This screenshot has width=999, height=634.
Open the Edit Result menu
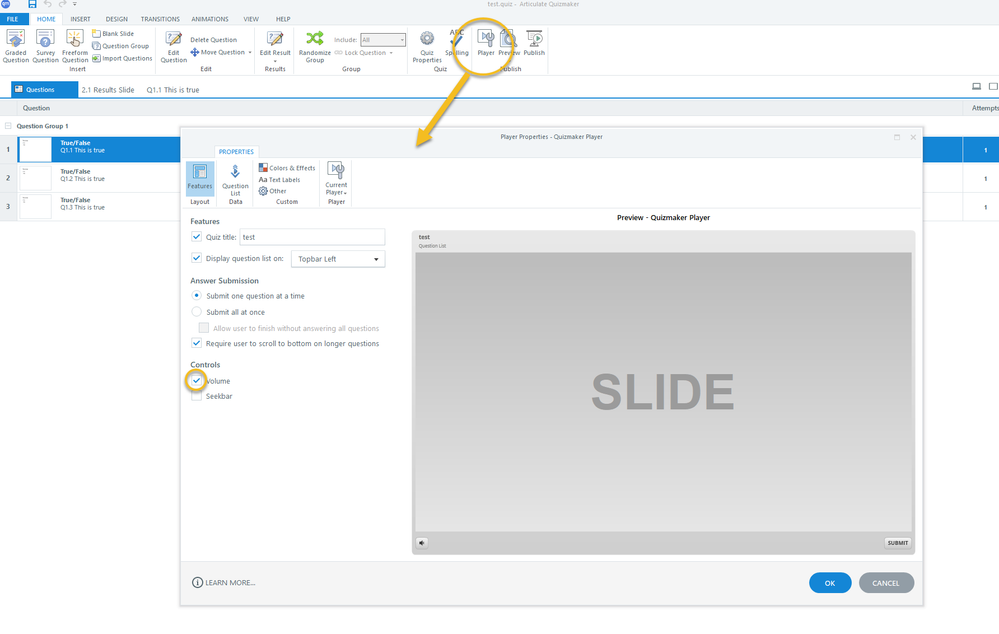(275, 46)
